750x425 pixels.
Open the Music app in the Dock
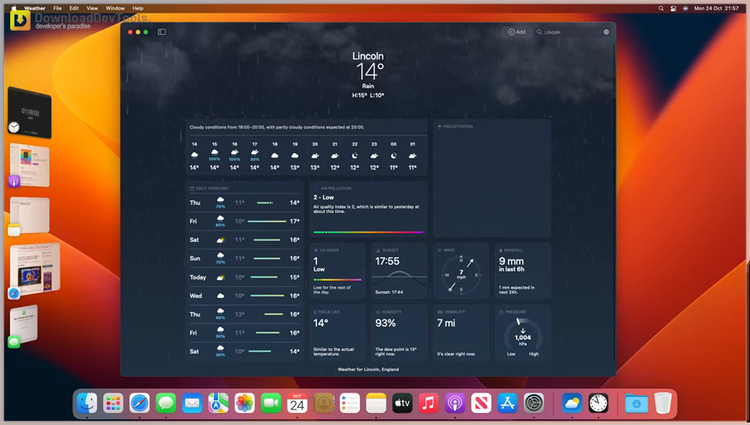pos(428,403)
